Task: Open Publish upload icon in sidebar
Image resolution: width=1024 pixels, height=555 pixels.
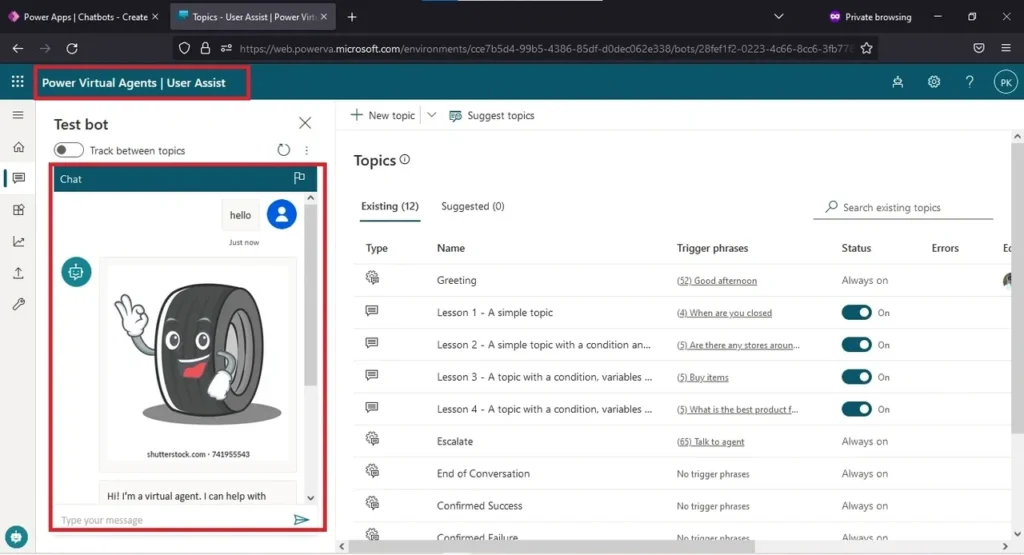Action: (18, 273)
